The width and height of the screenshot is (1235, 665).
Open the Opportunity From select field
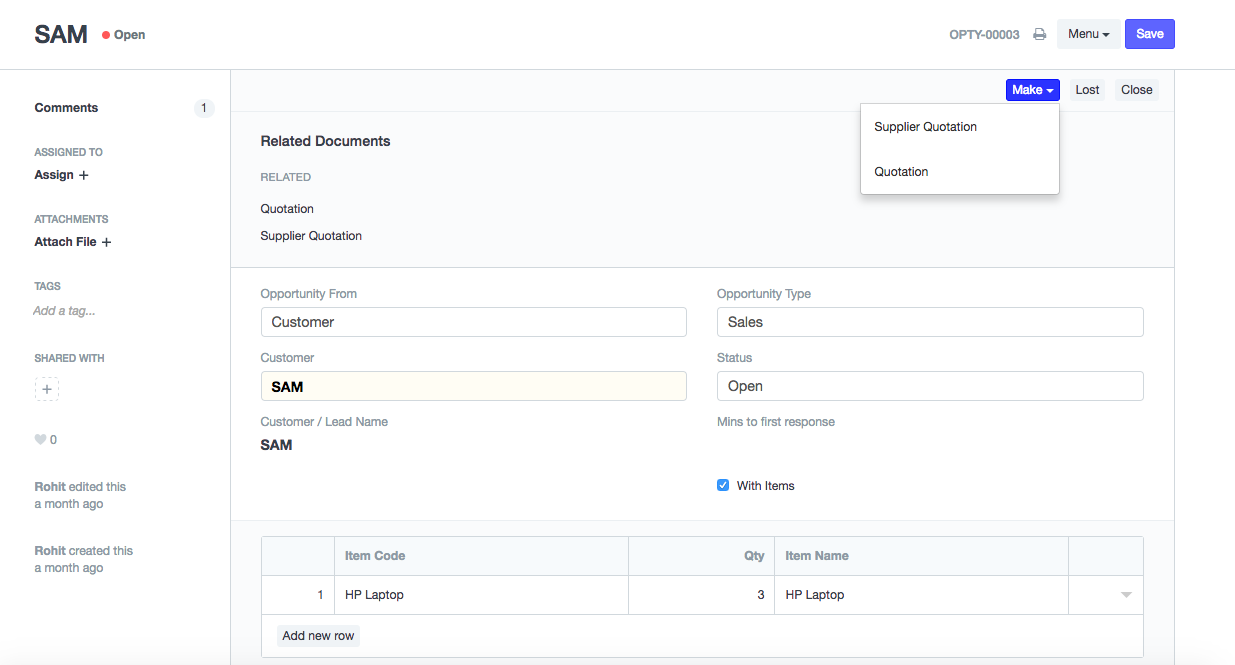473,322
